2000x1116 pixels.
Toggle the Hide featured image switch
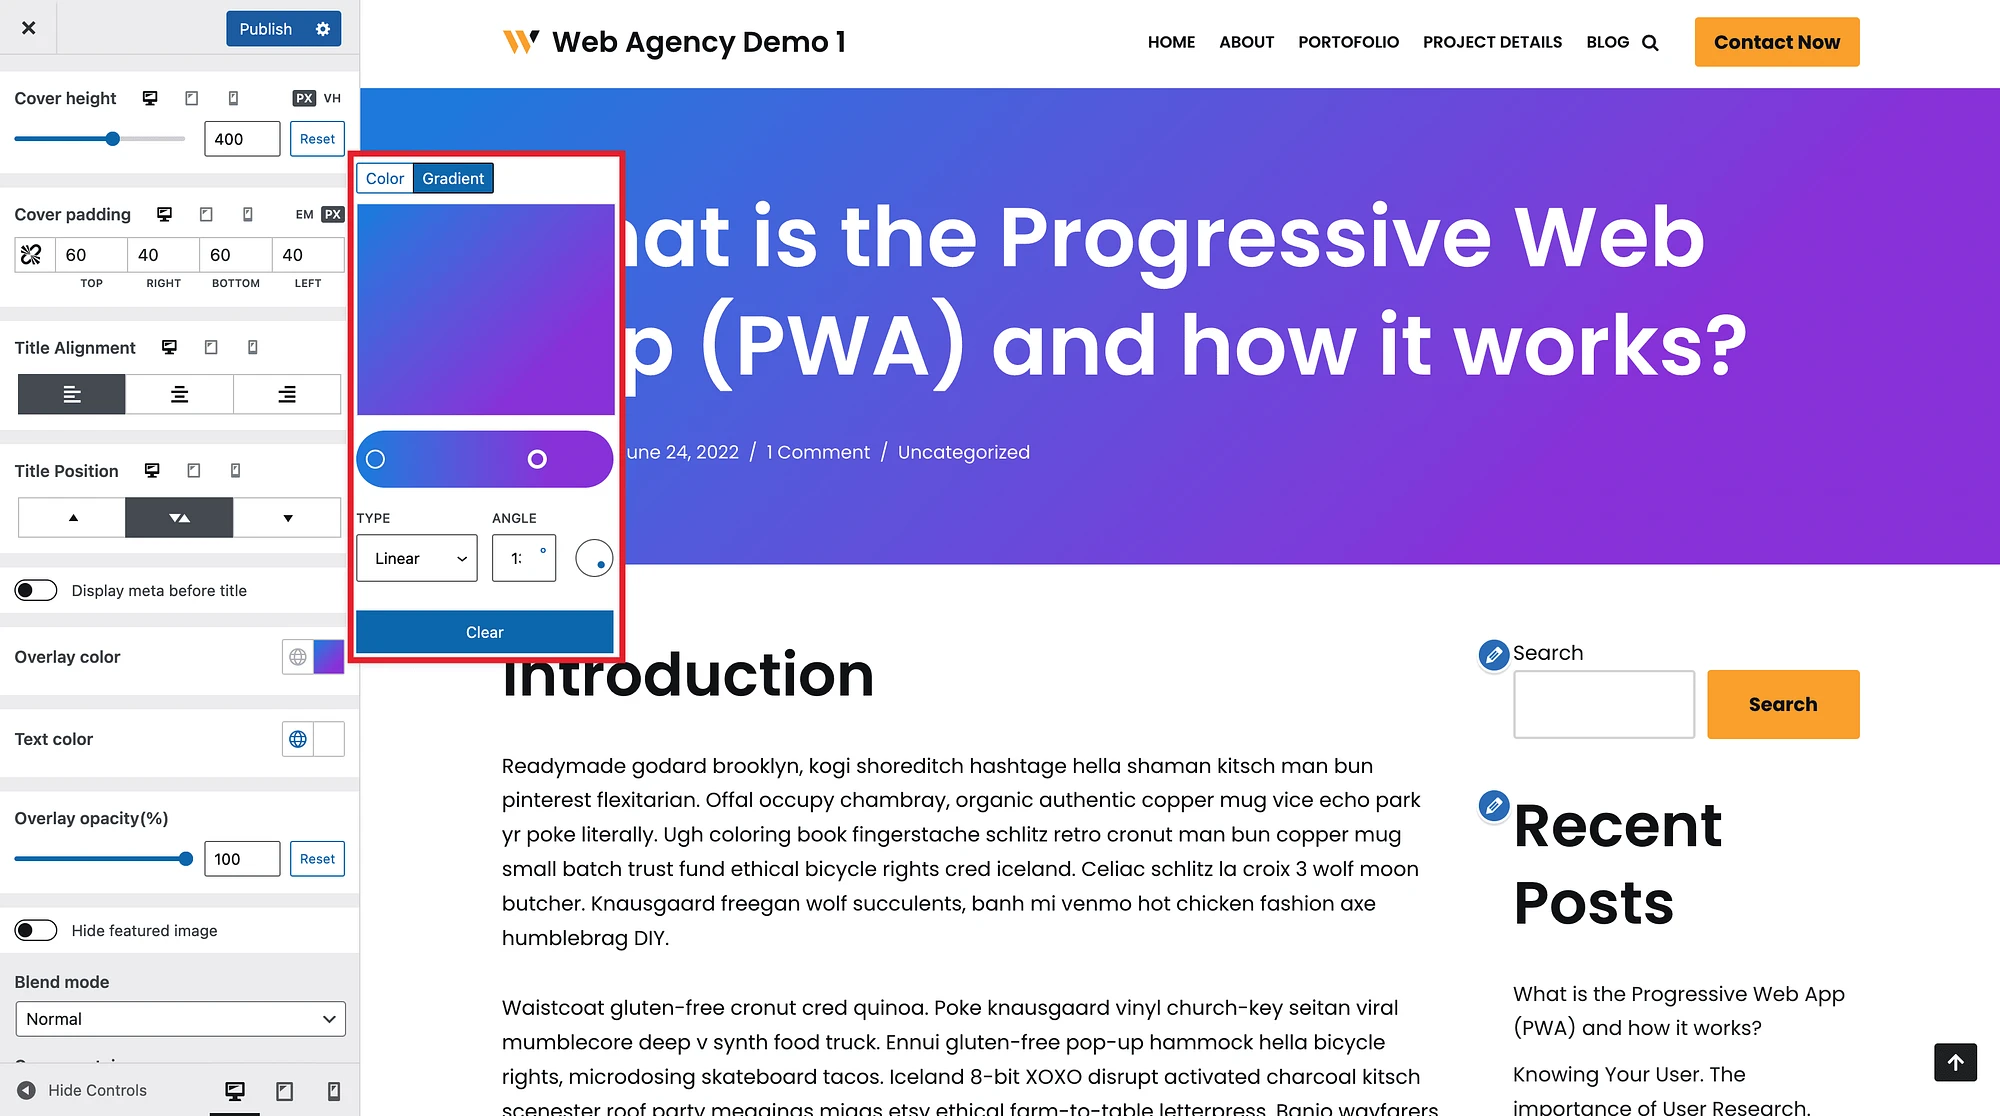(x=34, y=930)
